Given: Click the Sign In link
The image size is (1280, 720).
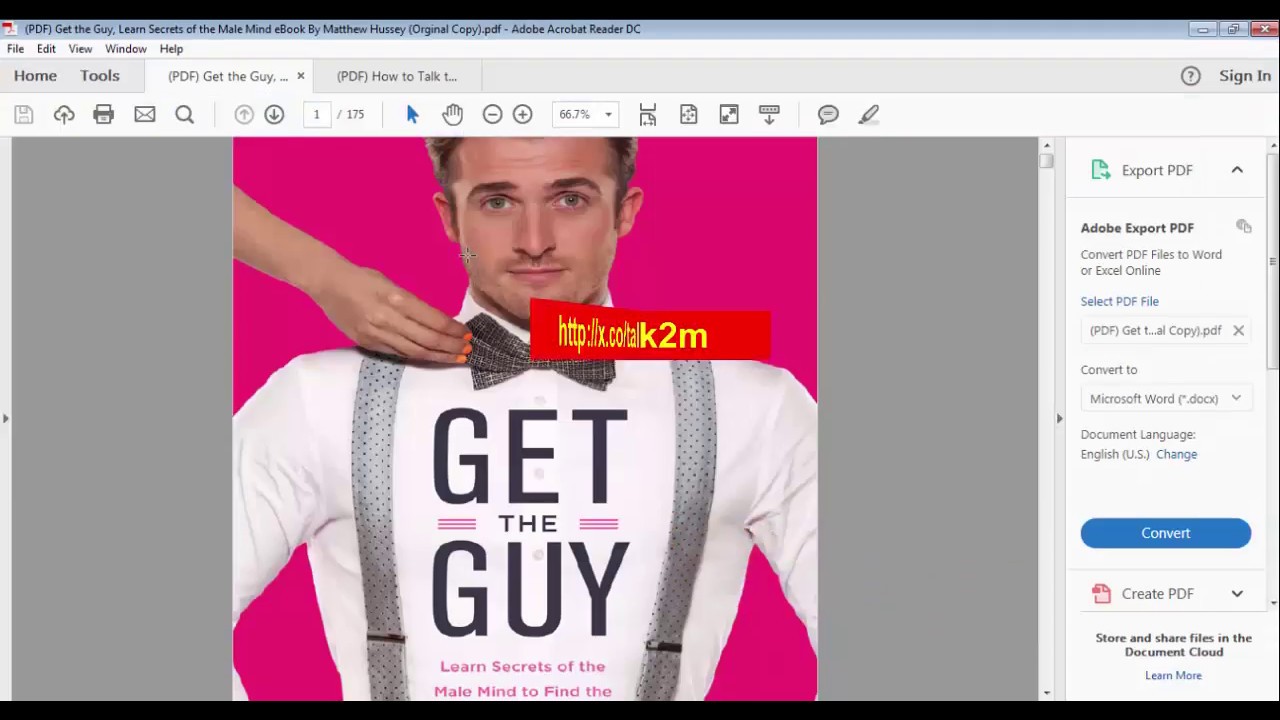Looking at the screenshot, I should pyautogui.click(x=1245, y=76).
